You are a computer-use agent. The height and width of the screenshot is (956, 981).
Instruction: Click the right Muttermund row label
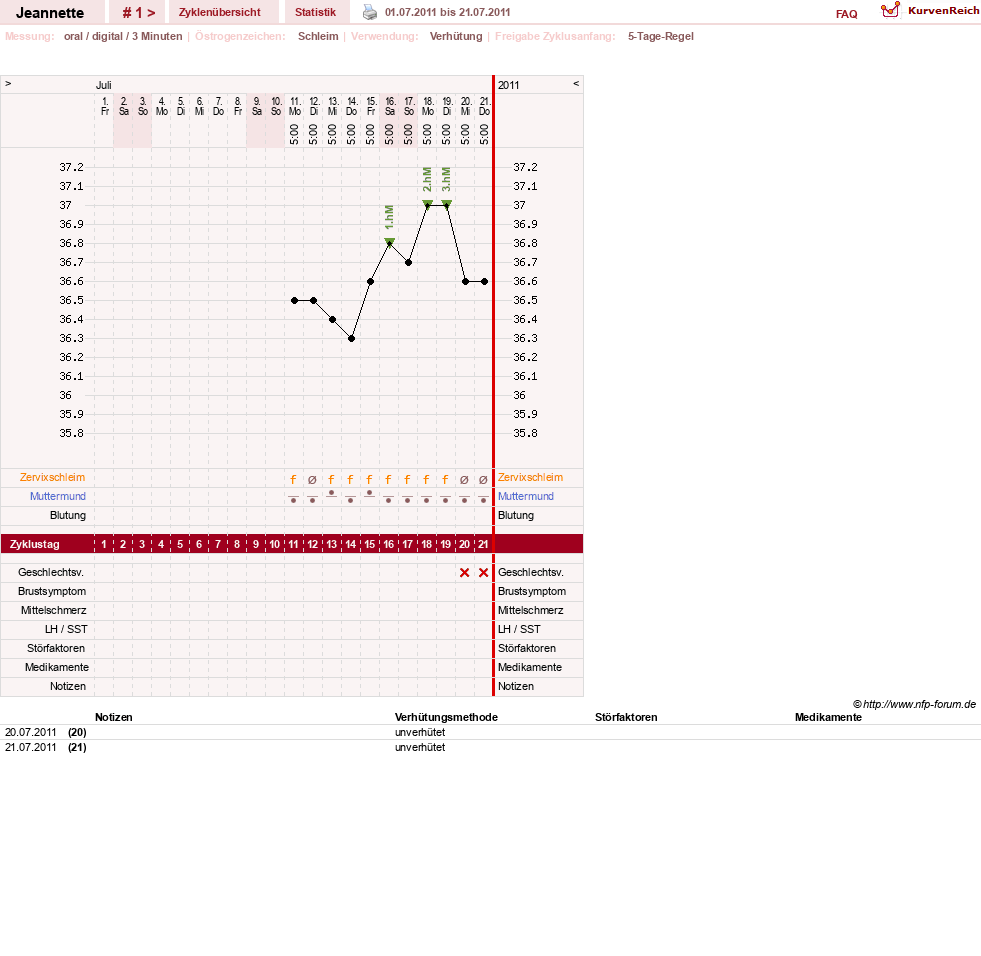point(526,496)
